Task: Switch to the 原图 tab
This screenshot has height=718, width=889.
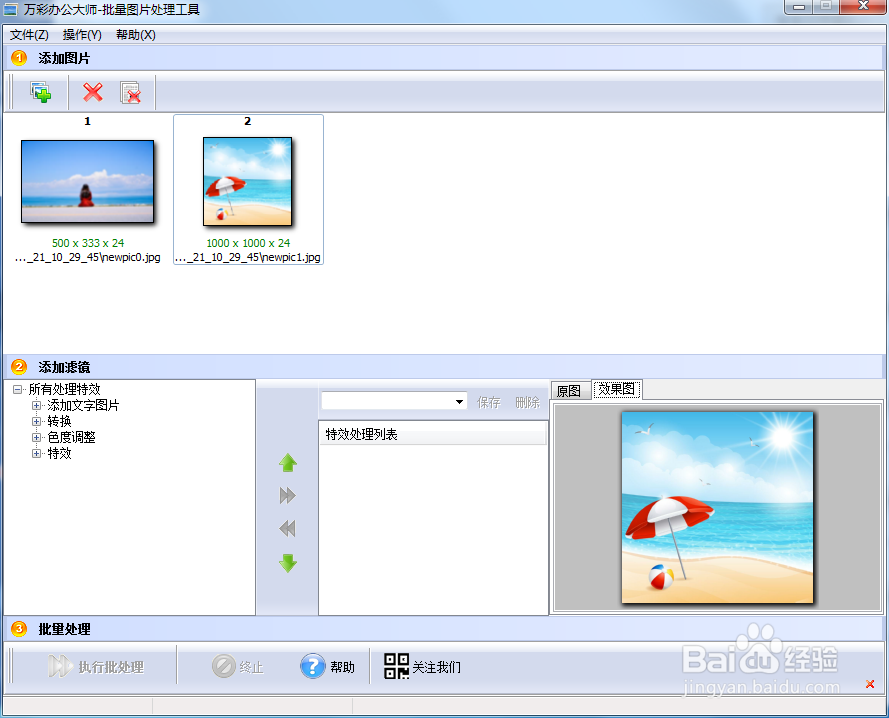Action: [569, 391]
